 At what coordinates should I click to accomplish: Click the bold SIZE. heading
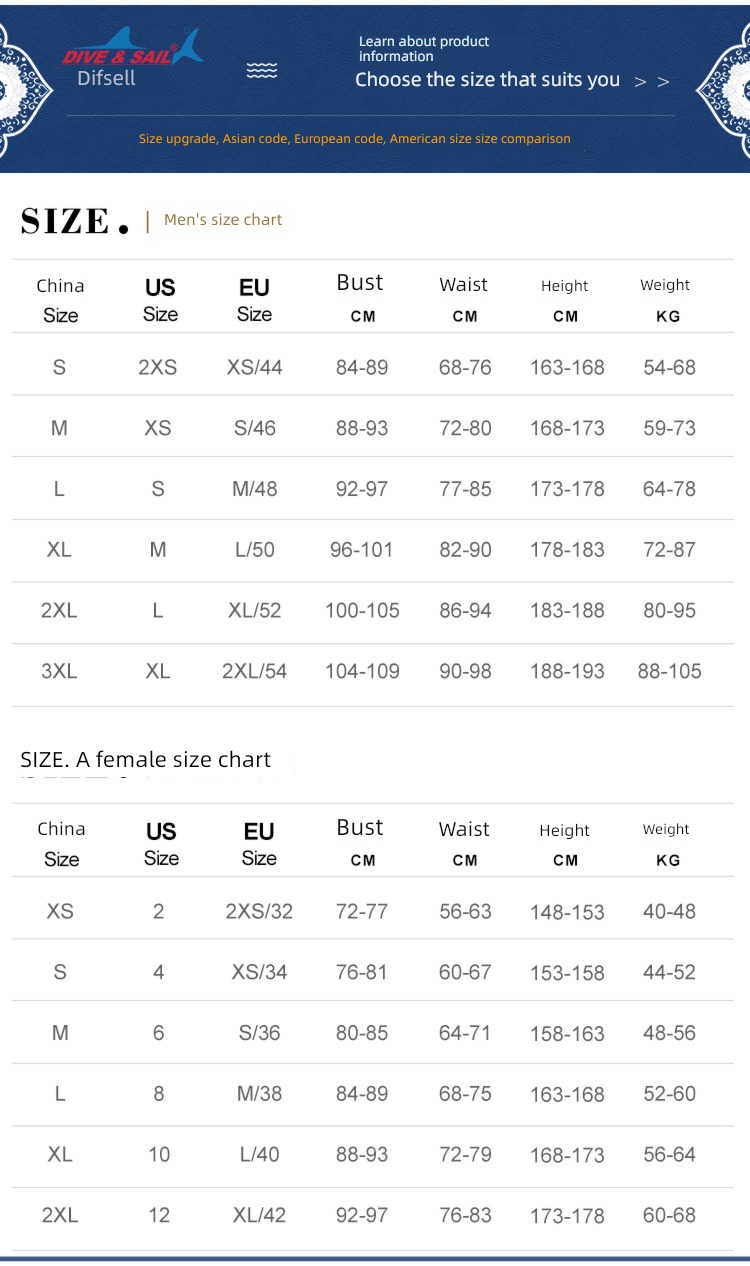[75, 221]
